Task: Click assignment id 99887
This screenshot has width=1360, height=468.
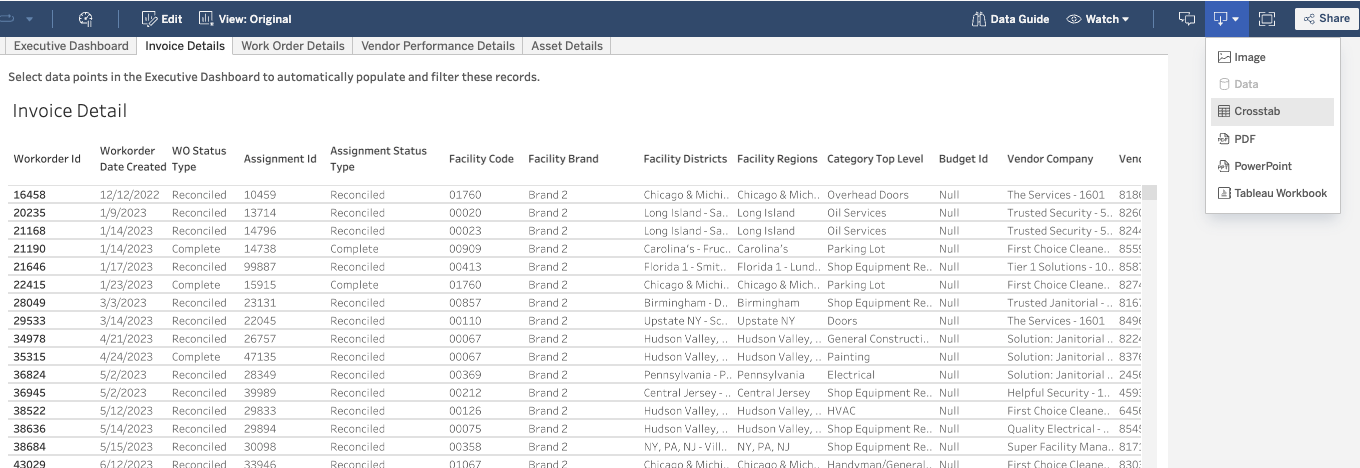Action: pos(260,267)
